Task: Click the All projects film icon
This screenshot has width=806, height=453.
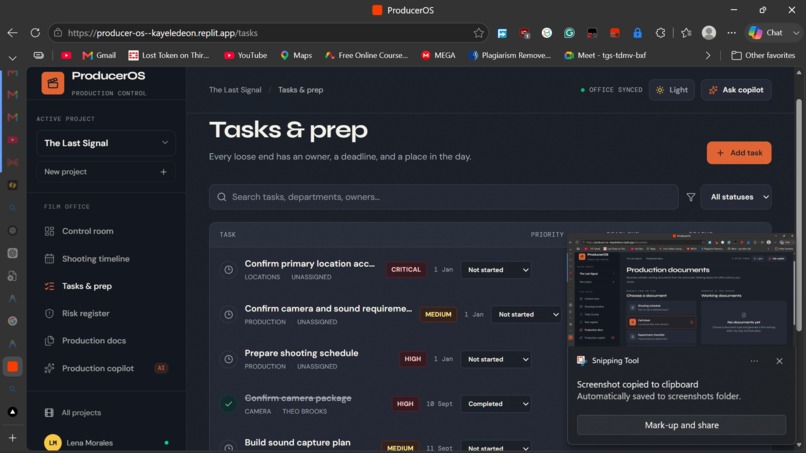Action: 49,412
